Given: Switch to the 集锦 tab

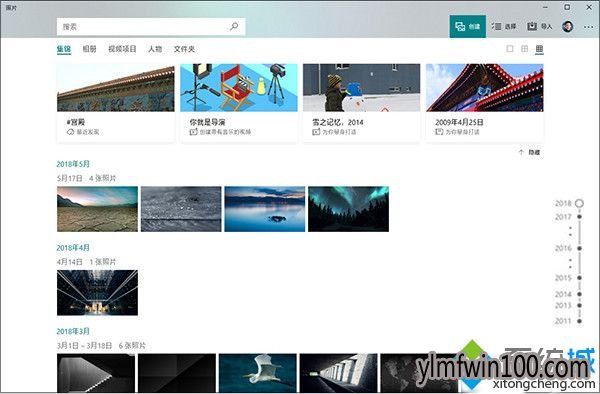Looking at the screenshot, I should pos(64,49).
